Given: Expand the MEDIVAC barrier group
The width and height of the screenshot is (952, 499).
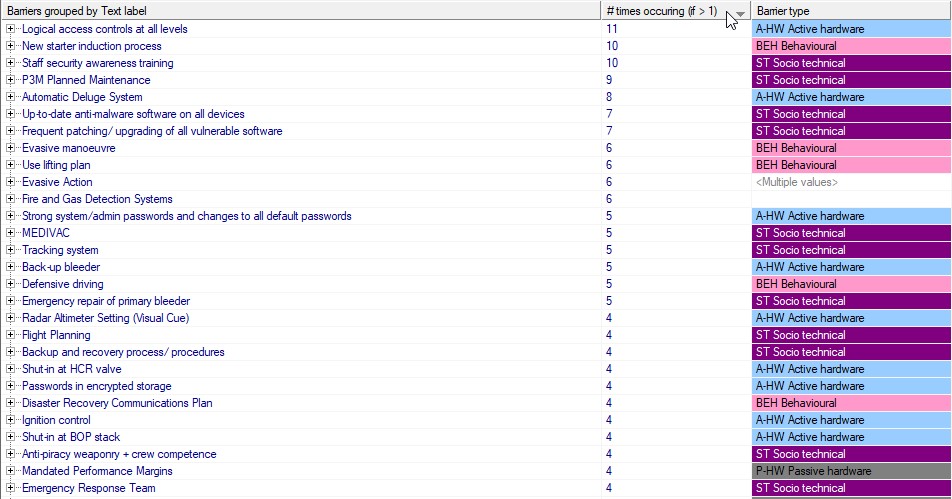Looking at the screenshot, I should tap(11, 233).
